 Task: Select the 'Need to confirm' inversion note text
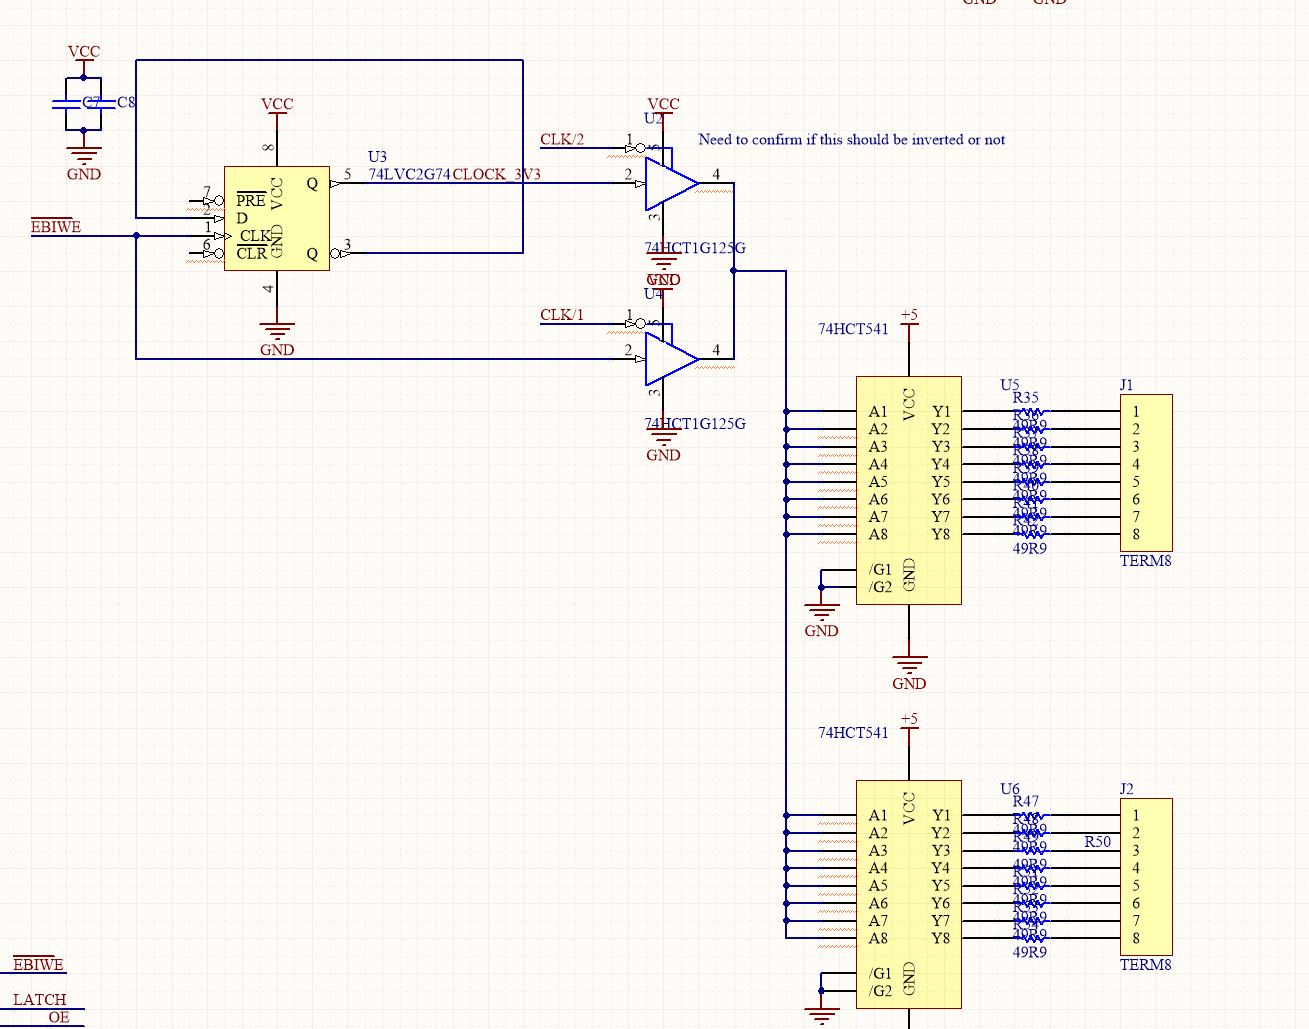coord(851,139)
